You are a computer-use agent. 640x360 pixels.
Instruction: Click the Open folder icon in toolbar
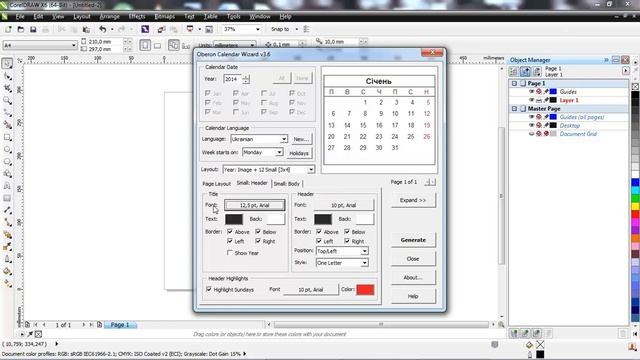(x=20, y=29)
